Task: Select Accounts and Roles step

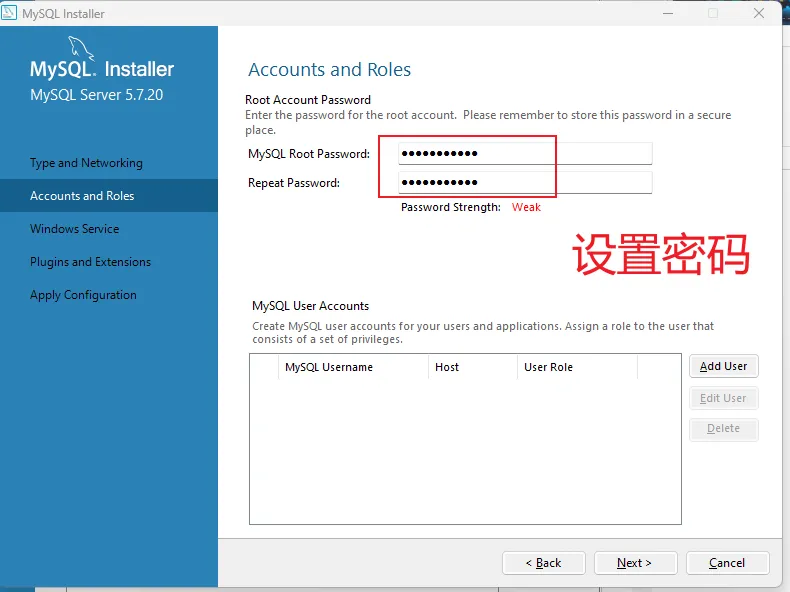Action: click(82, 196)
